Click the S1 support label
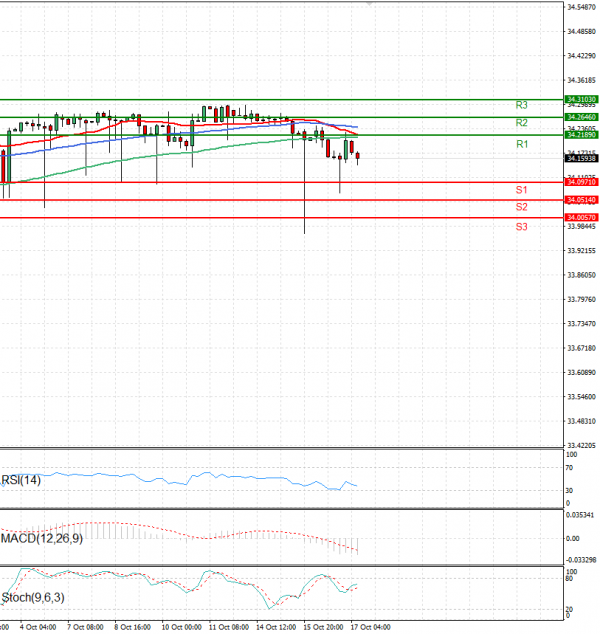The image size is (600, 634). click(x=521, y=190)
